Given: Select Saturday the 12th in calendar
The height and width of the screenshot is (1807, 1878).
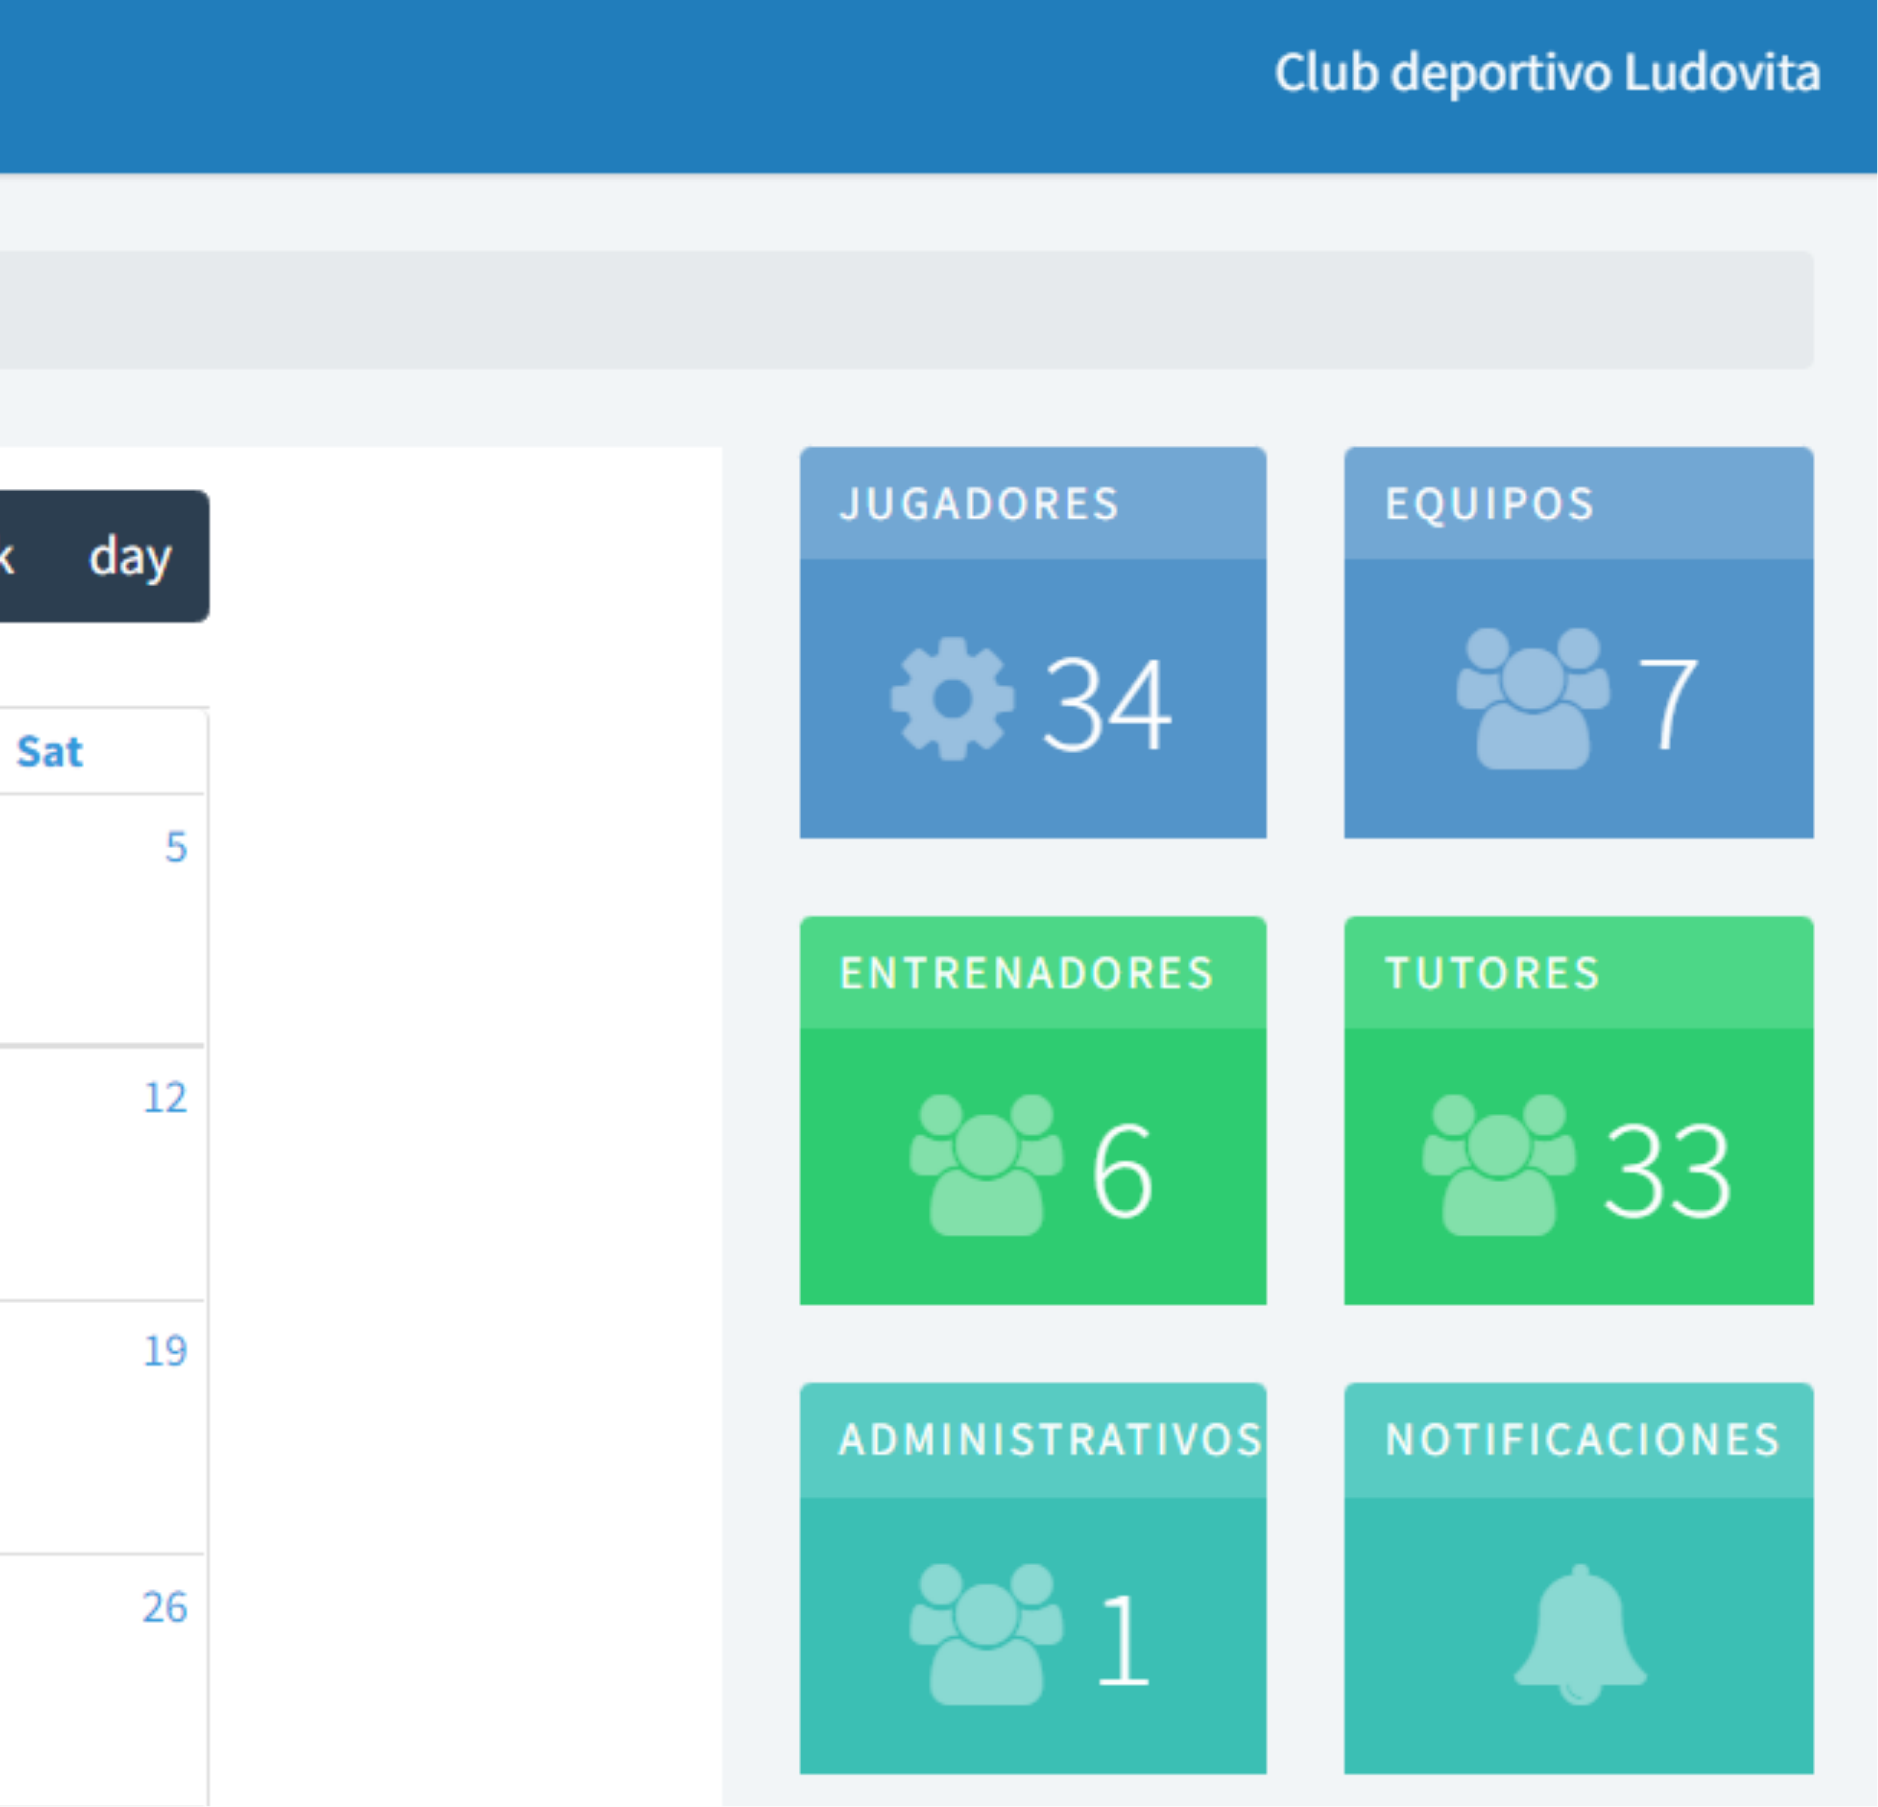Looking at the screenshot, I should pyautogui.click(x=165, y=1098).
